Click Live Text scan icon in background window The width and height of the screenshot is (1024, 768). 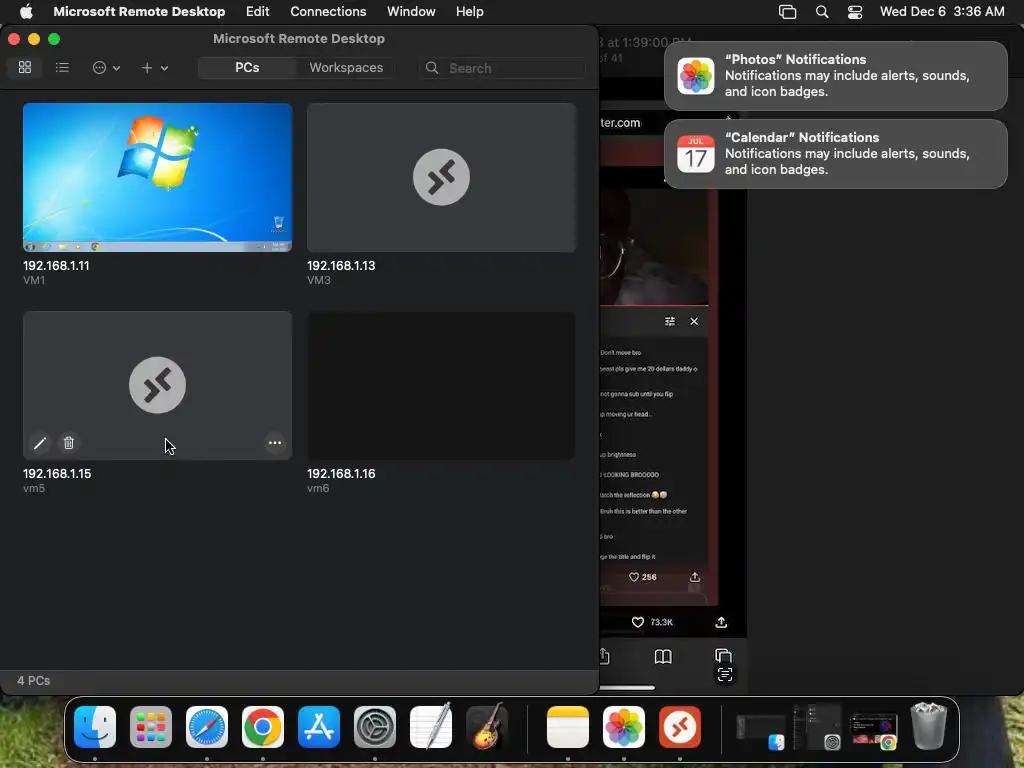[x=725, y=675]
